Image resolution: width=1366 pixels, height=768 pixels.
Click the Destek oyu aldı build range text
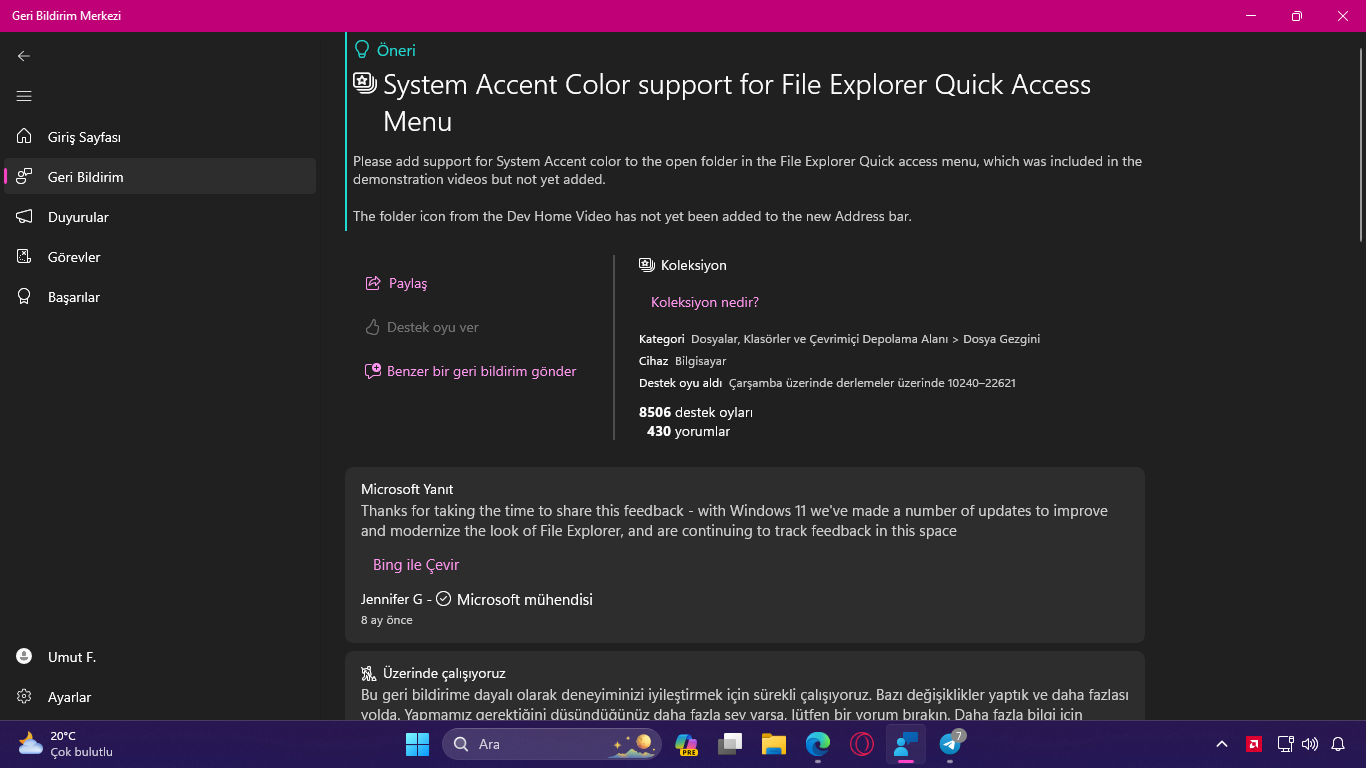coord(873,383)
